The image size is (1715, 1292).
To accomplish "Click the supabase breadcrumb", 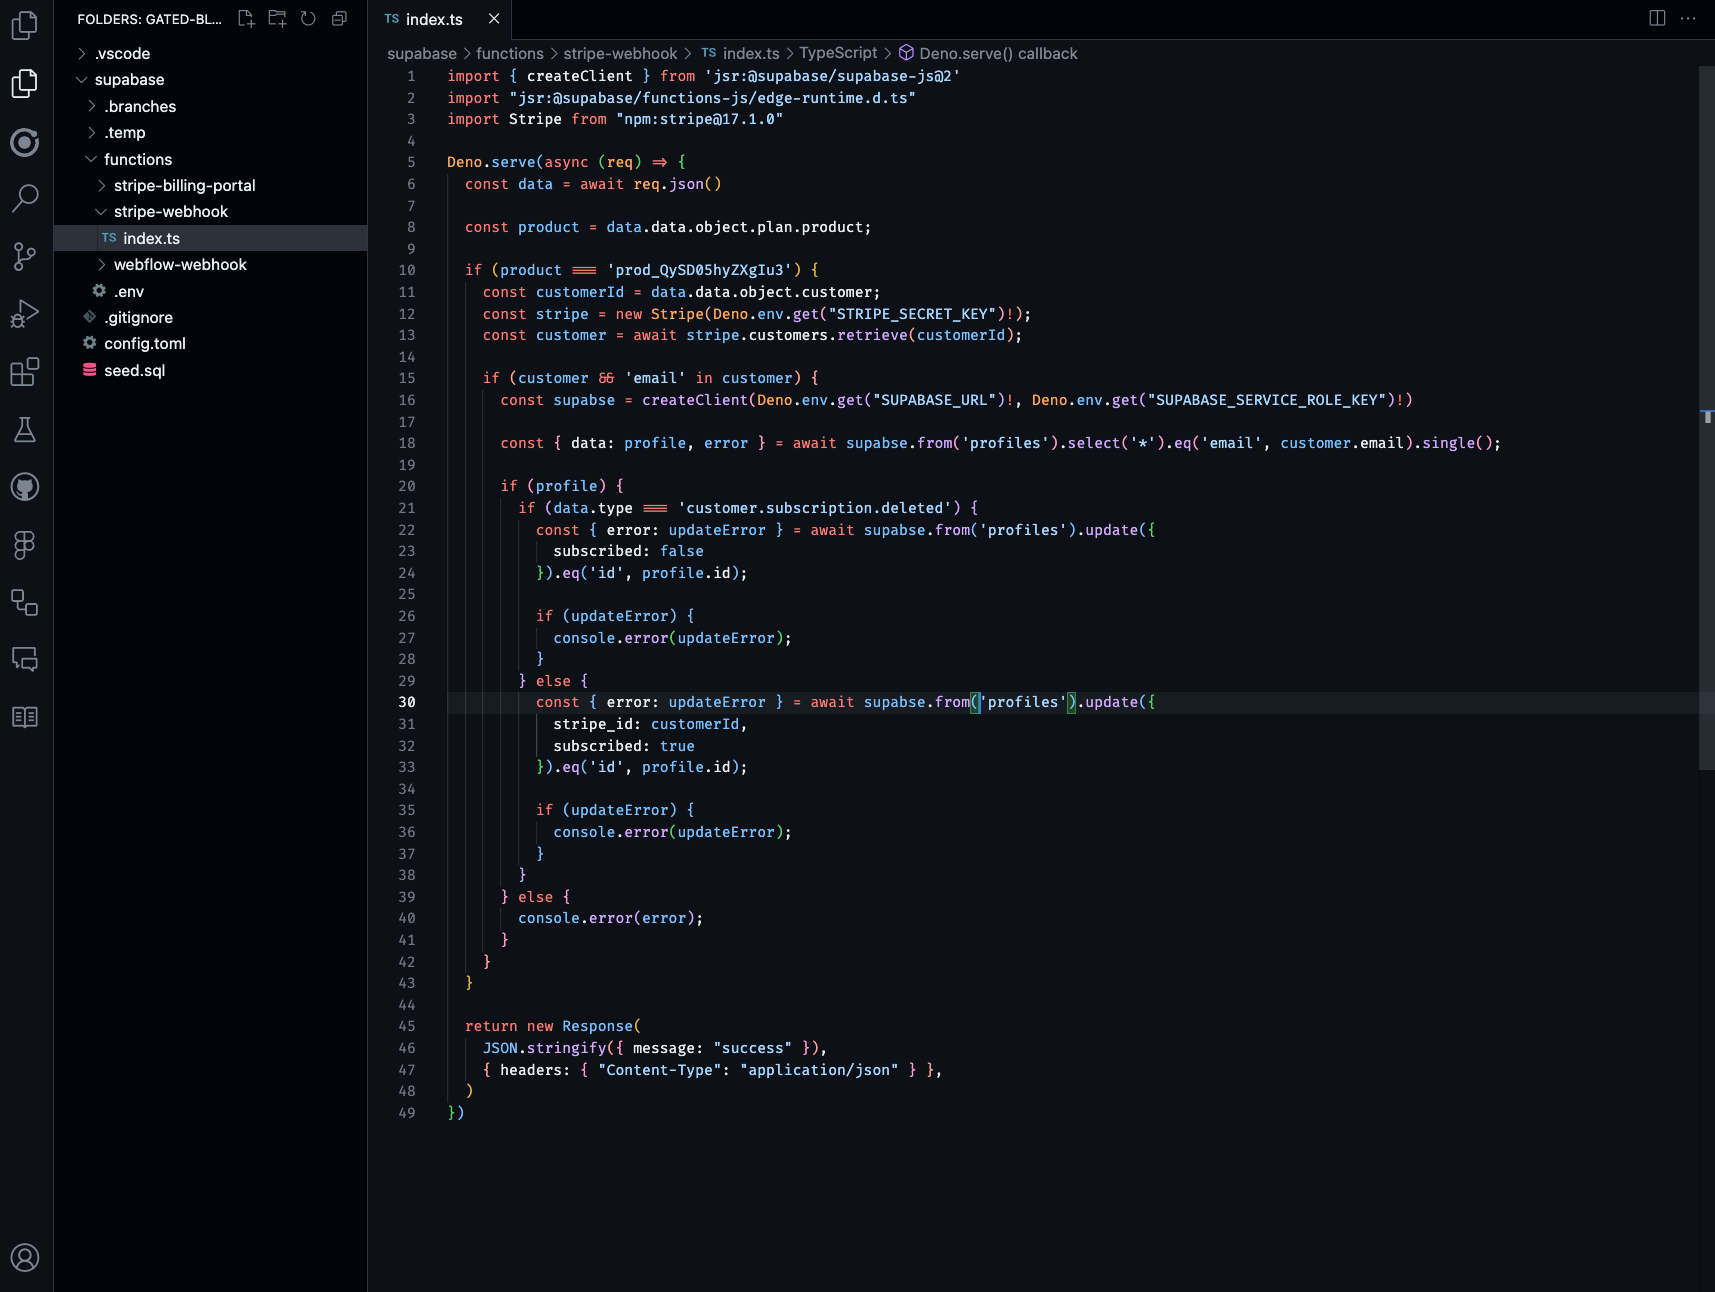I will tap(422, 53).
